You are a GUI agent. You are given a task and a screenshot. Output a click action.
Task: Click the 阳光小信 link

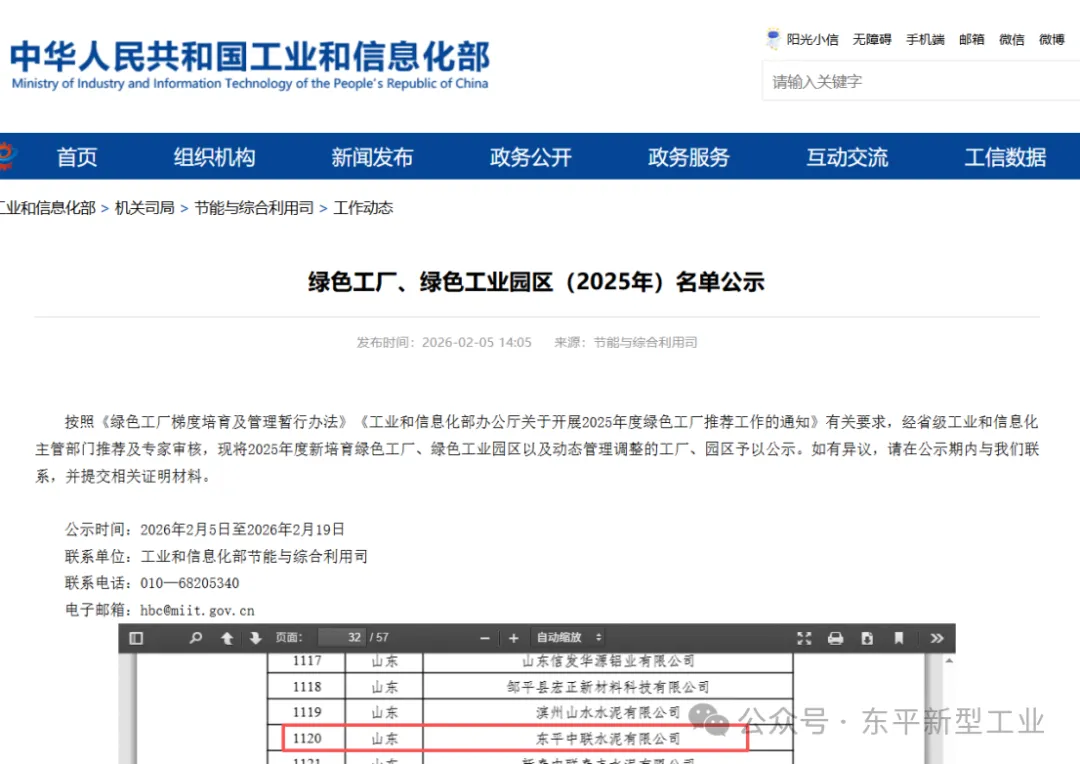813,39
